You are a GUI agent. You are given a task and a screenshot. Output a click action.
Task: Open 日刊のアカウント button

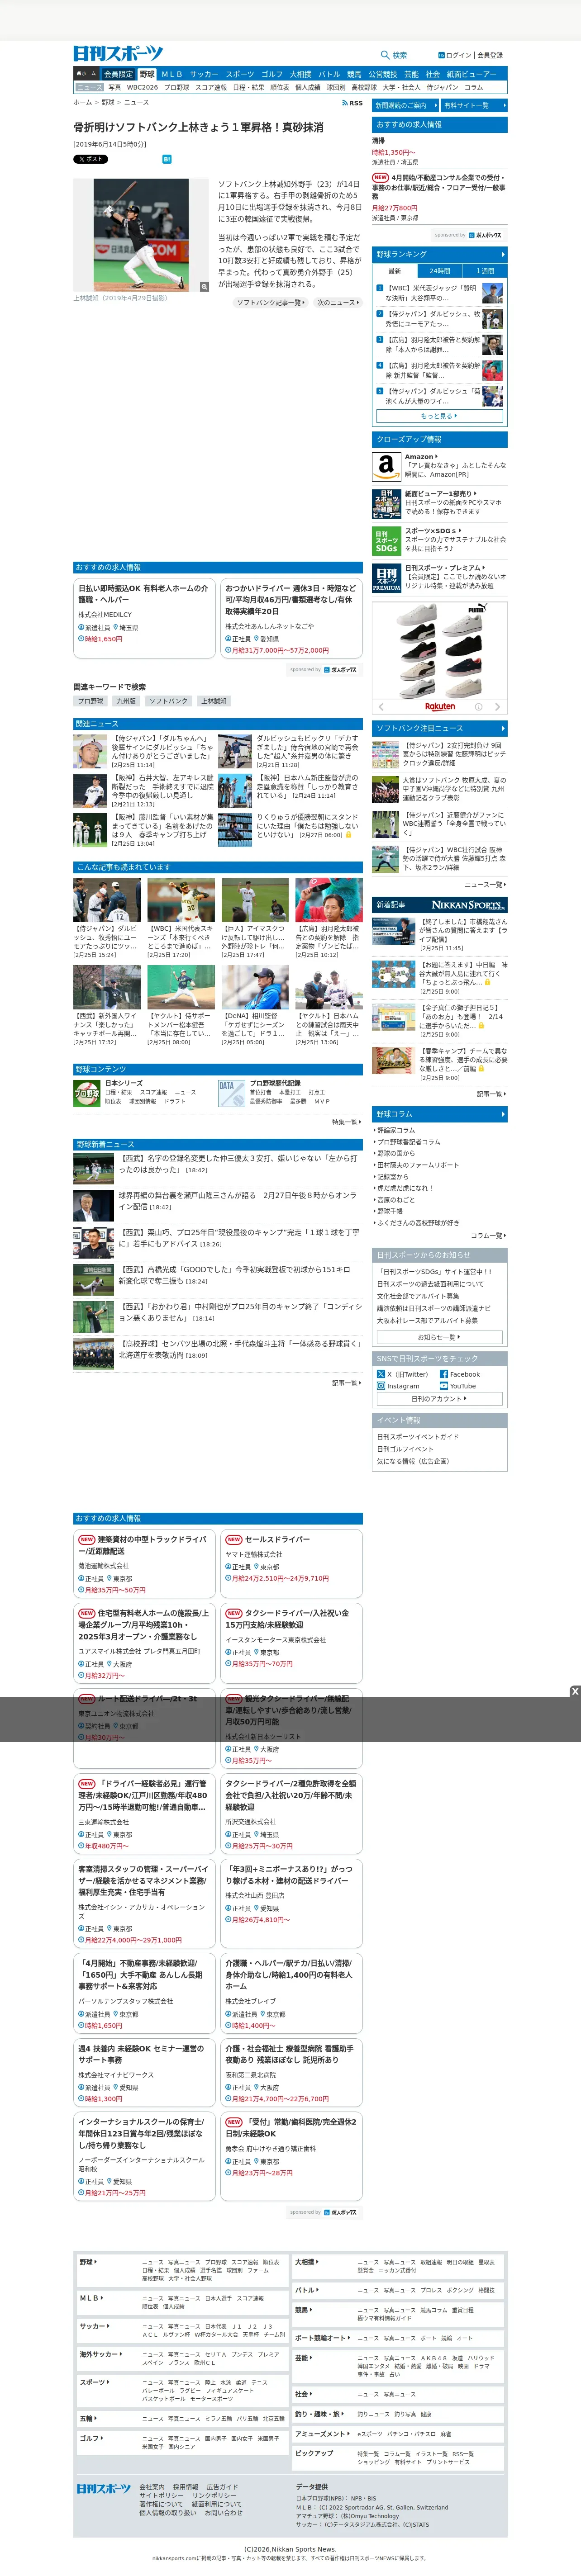(439, 1399)
